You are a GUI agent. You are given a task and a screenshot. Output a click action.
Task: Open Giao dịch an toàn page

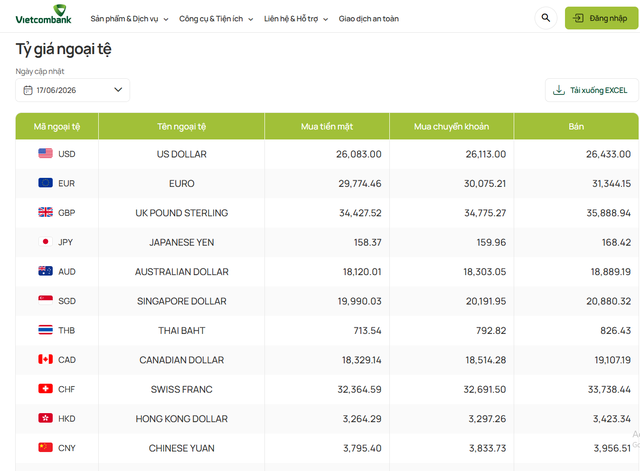(369, 19)
